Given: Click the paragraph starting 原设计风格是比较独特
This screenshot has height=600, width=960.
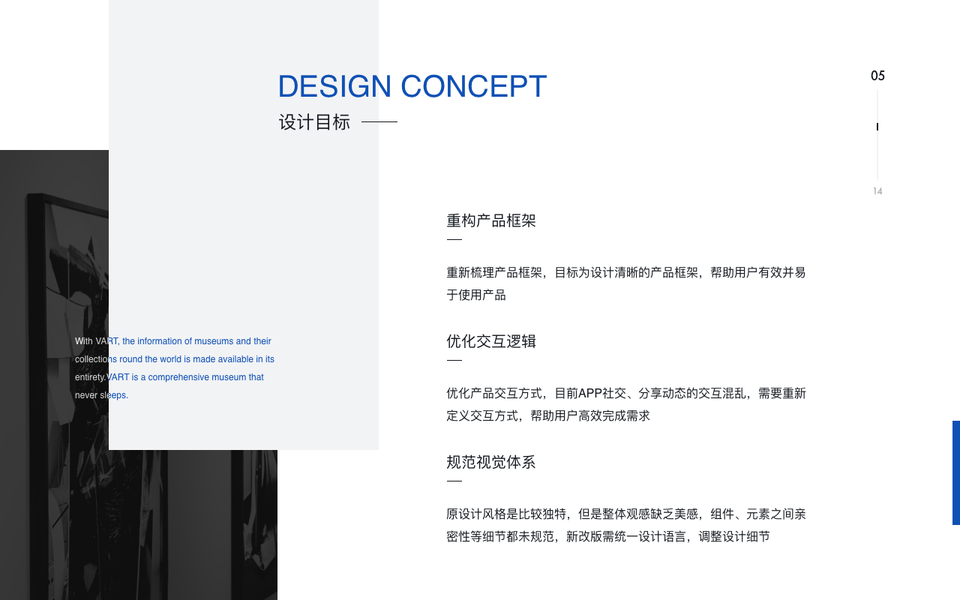Looking at the screenshot, I should coord(626,525).
